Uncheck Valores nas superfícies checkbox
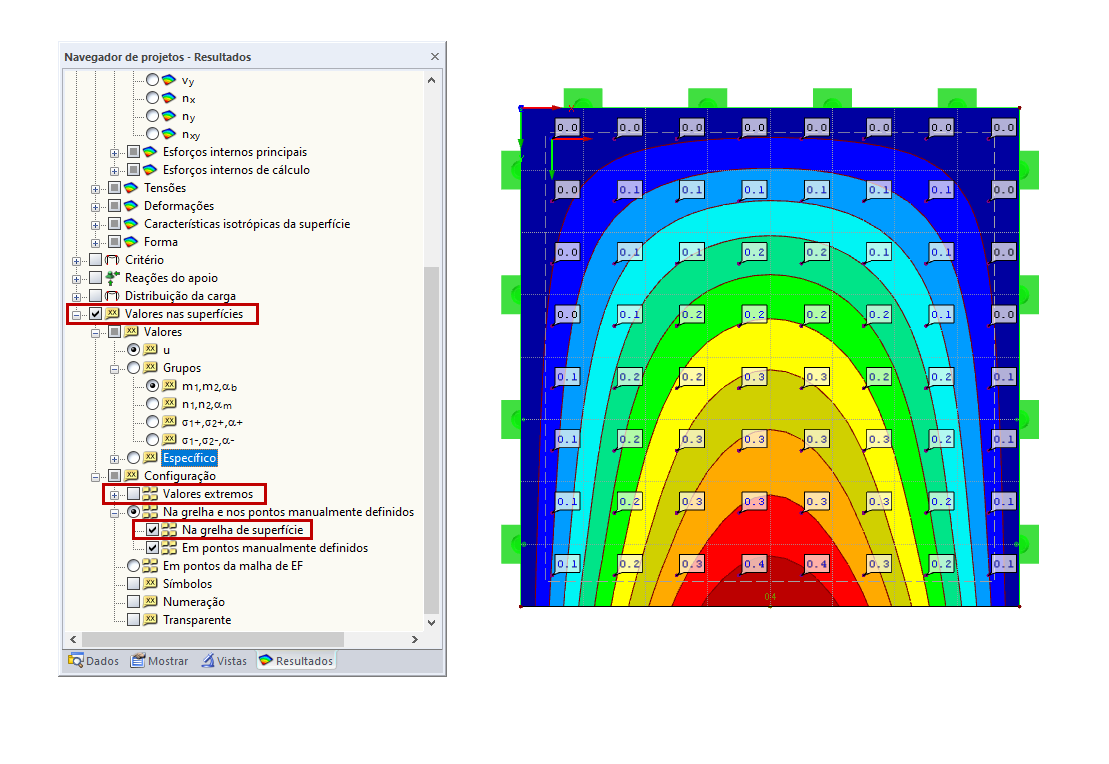1109x764 pixels. [x=95, y=313]
